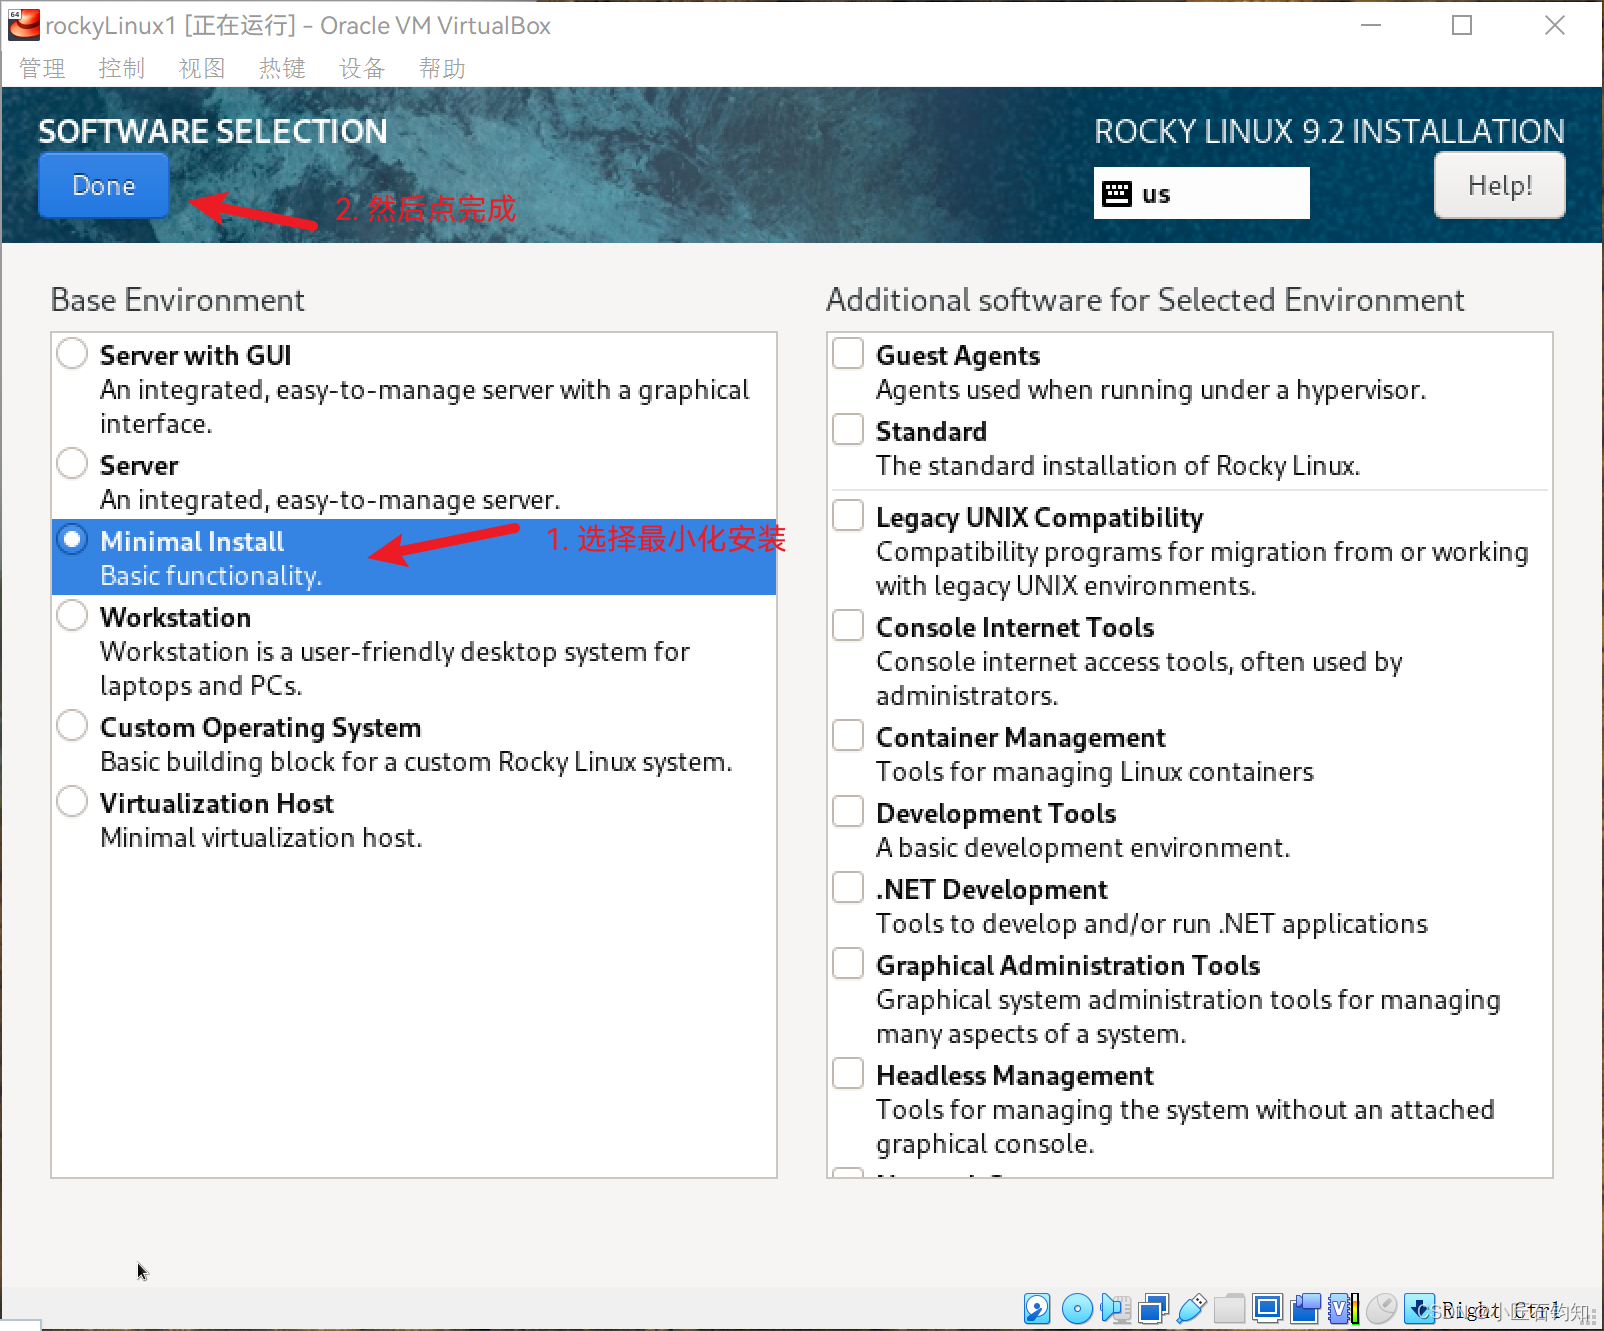This screenshot has width=1604, height=1331.
Task: Click the hard disk activity status icon
Action: click(x=1037, y=1308)
